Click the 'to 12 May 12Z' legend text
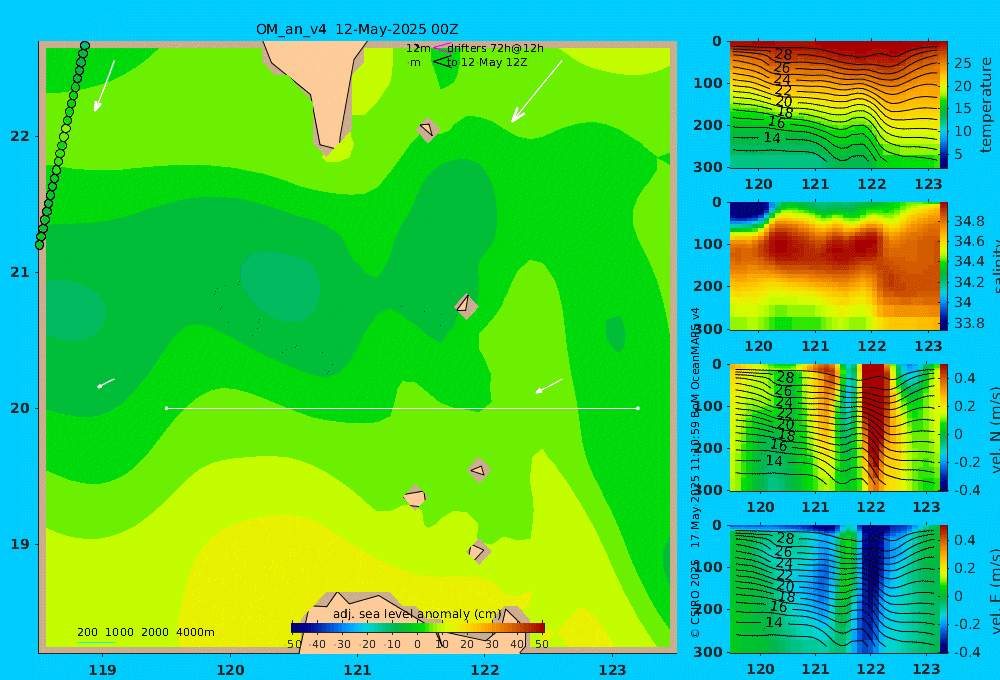This screenshot has width=1000, height=680. (487, 63)
